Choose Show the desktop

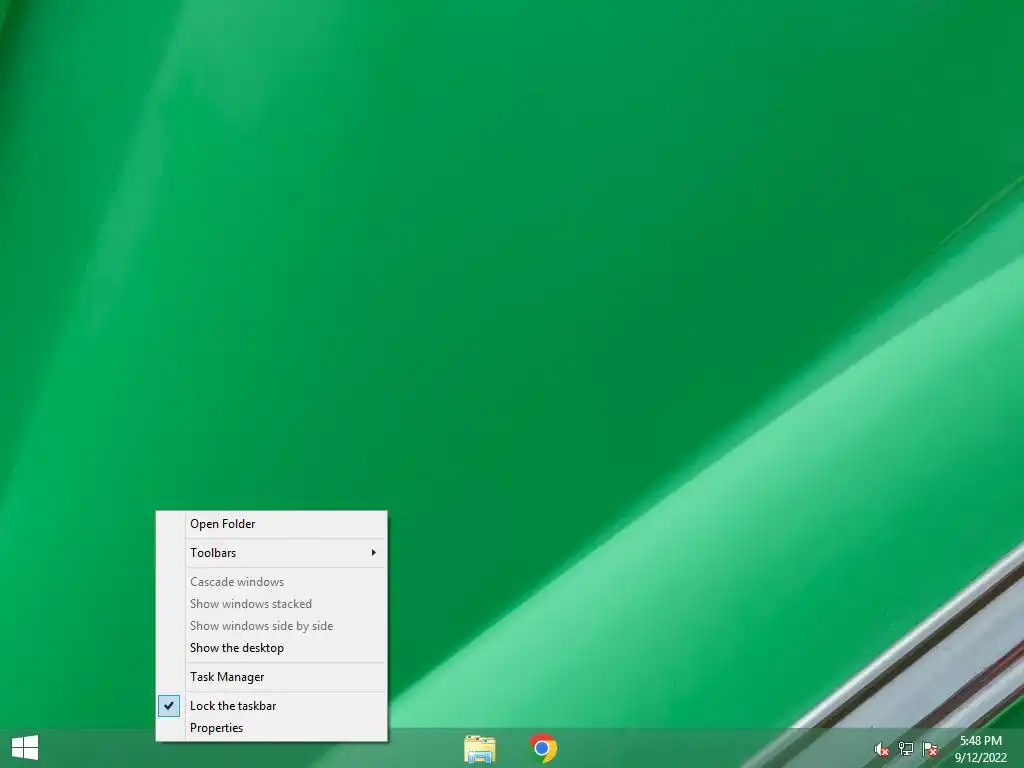tap(272, 648)
